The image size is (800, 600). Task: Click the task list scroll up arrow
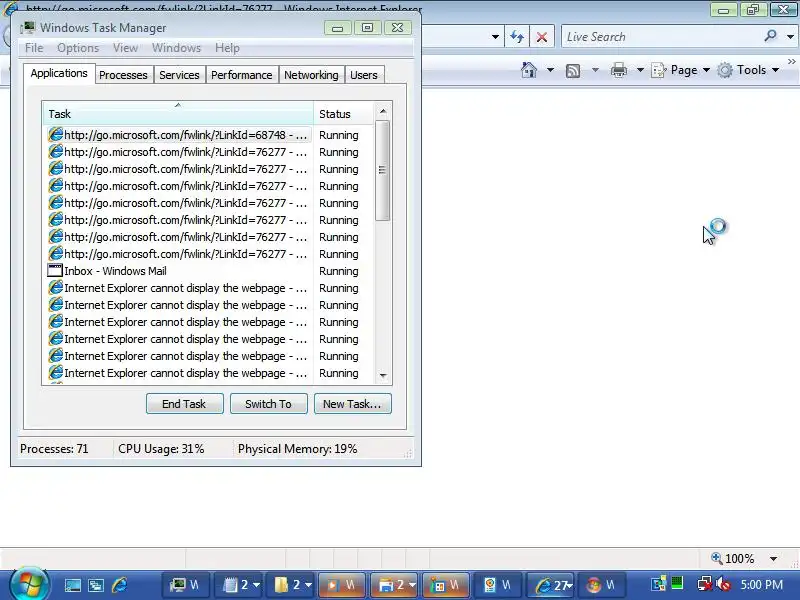click(x=383, y=111)
